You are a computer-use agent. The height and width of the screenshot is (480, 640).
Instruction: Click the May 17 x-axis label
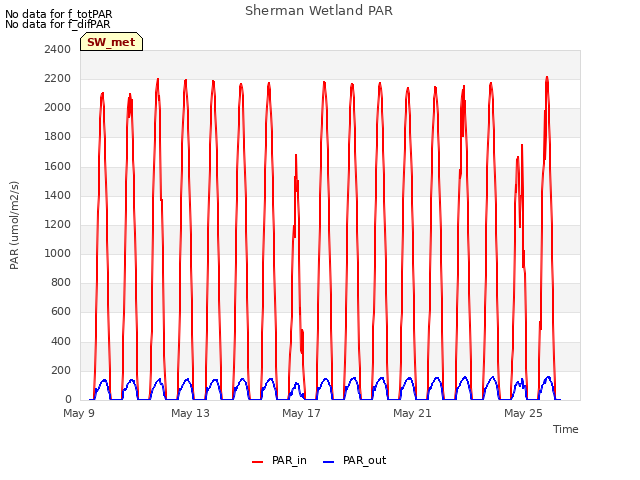click(301, 413)
